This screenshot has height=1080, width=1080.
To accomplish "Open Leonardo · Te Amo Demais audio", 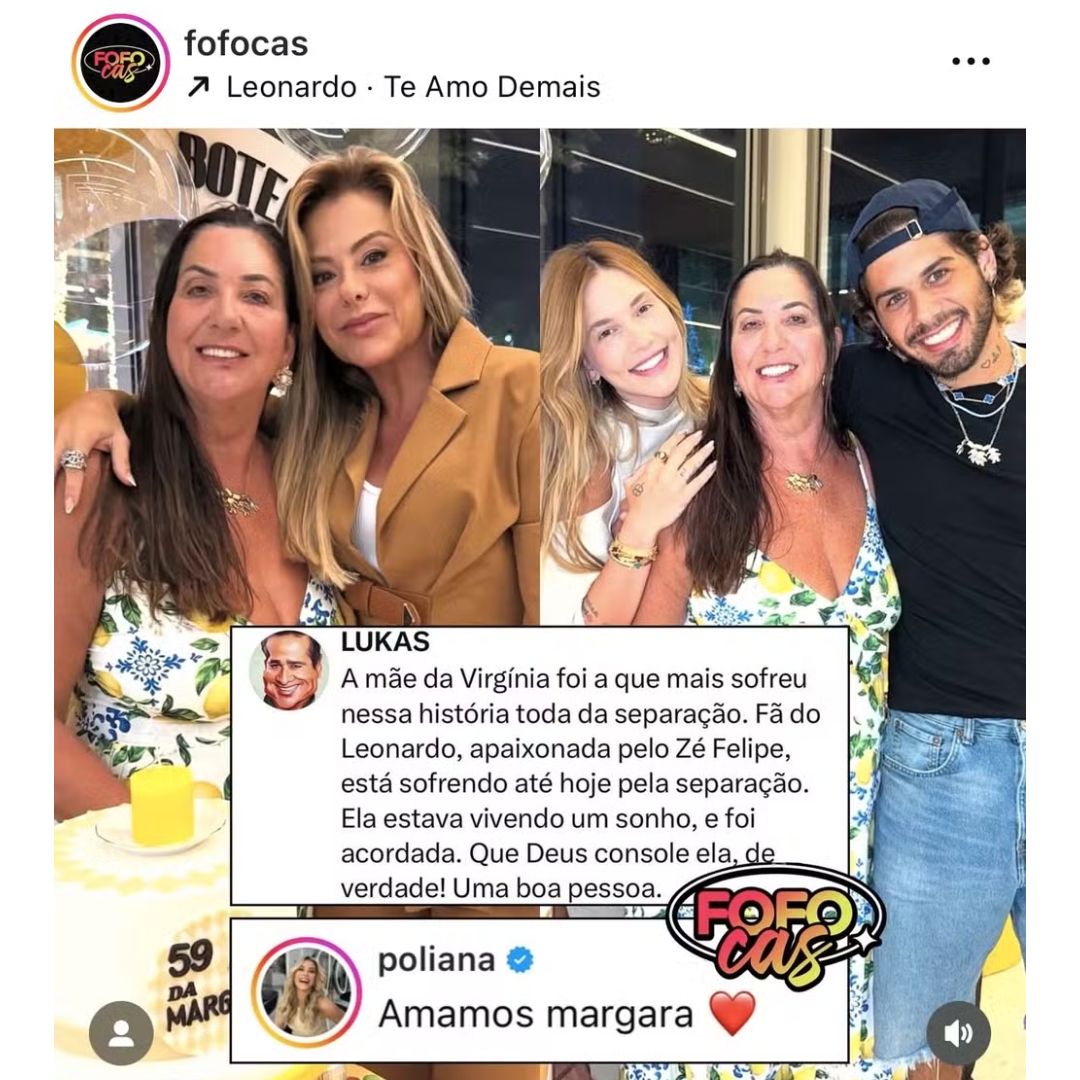I will pos(413,87).
